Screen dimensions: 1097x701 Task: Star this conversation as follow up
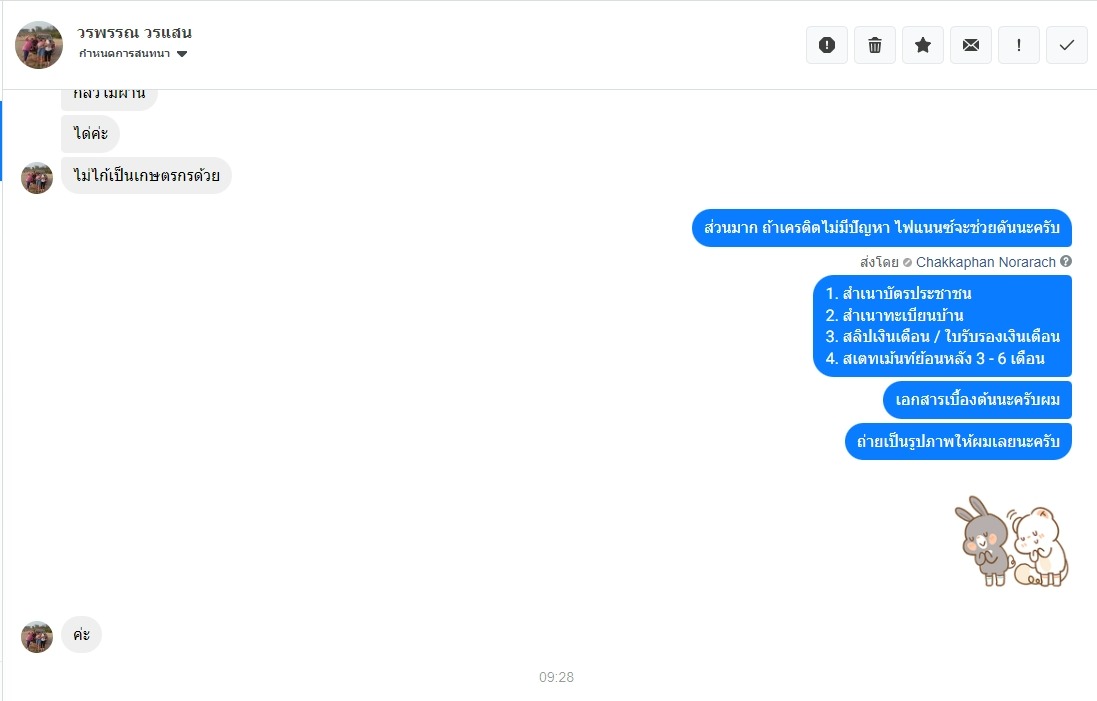(x=923, y=45)
